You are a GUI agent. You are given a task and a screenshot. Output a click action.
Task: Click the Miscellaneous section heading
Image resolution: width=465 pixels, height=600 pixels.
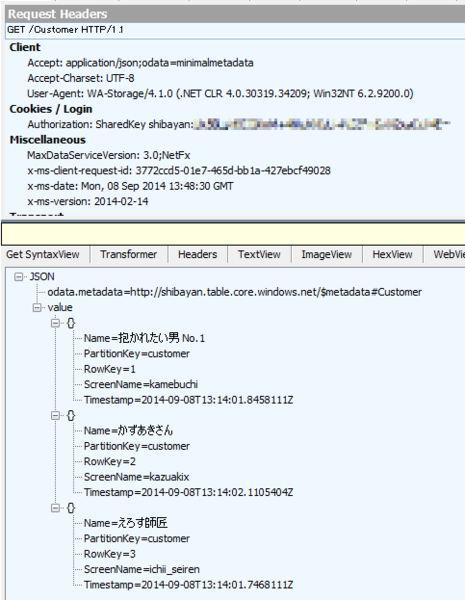[47, 140]
